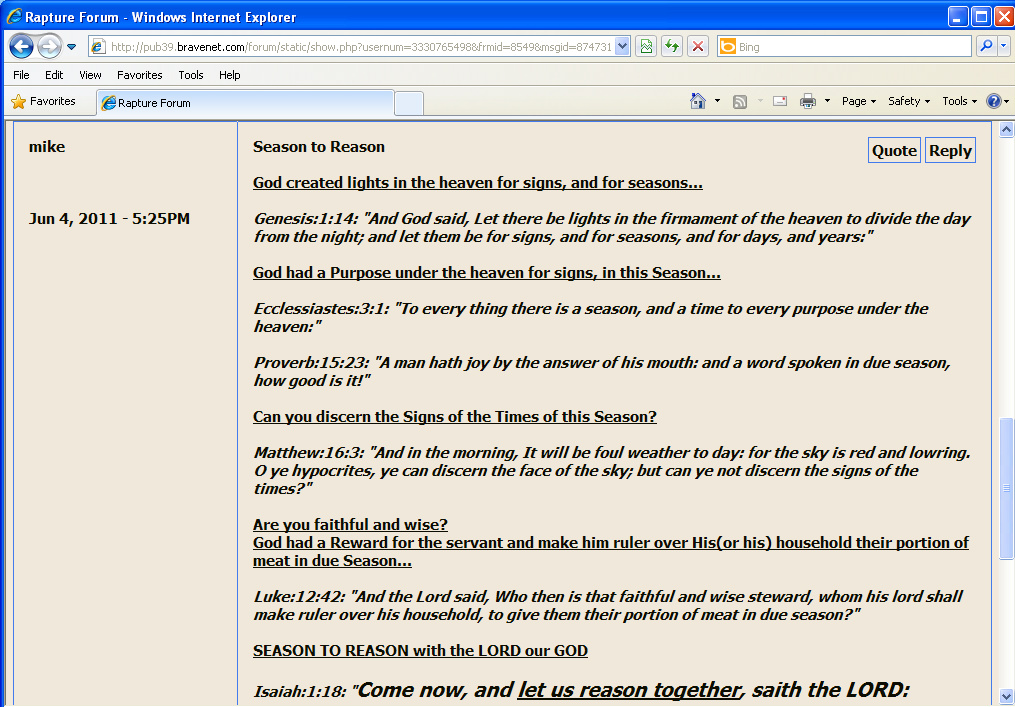Open the Help menu
This screenshot has height=707, width=1015.
(230, 75)
